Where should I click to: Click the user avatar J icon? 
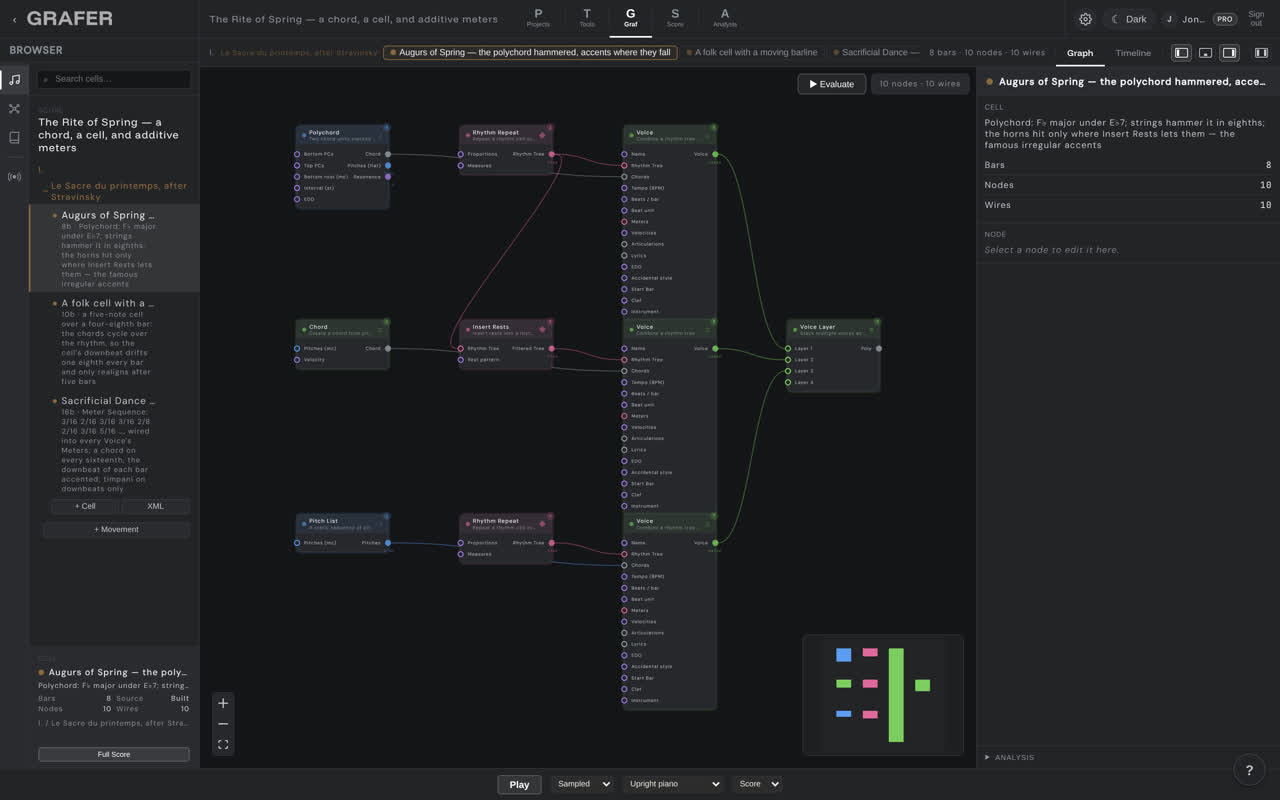coord(1169,19)
